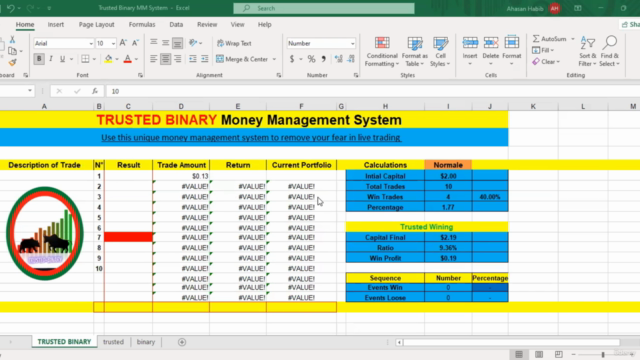Apply percent style
640x360 pixels.
[x=311, y=59]
